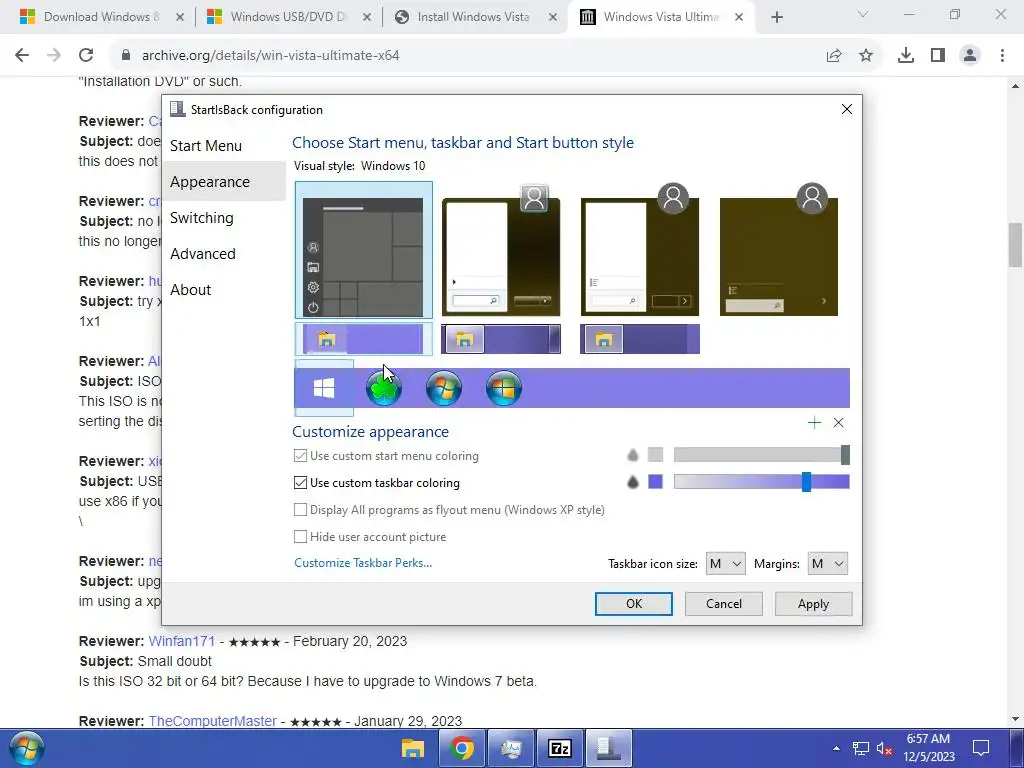This screenshot has height=768, width=1024.
Task: Confirm settings with OK button
Action: click(x=633, y=603)
